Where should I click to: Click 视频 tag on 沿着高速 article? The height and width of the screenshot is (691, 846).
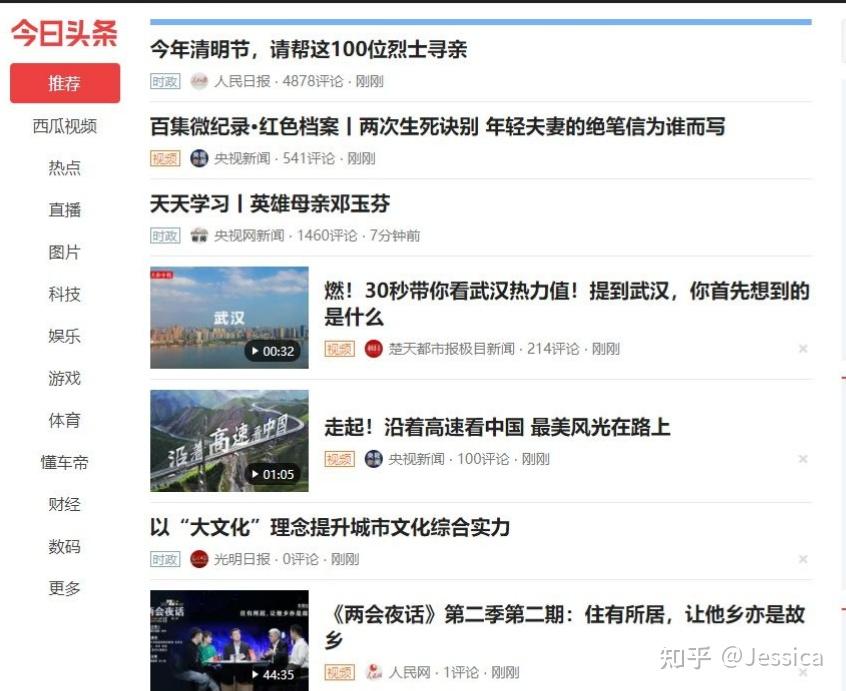point(339,459)
